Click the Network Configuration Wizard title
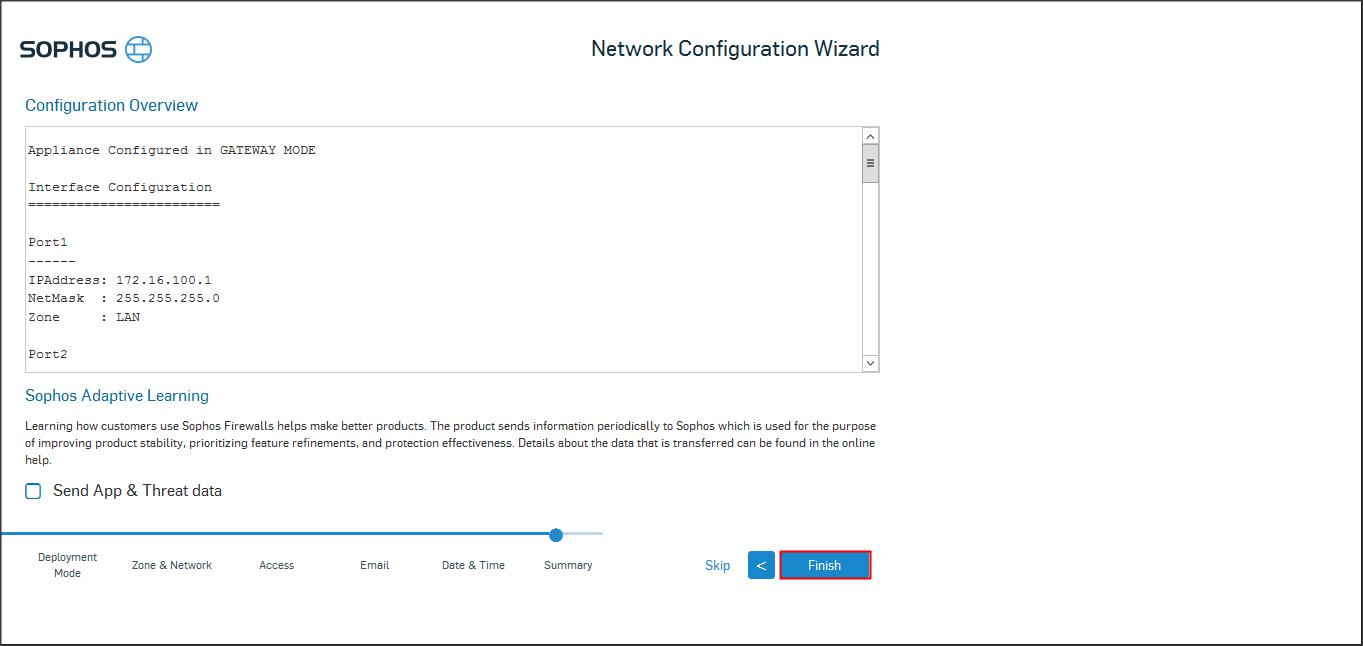 click(735, 49)
